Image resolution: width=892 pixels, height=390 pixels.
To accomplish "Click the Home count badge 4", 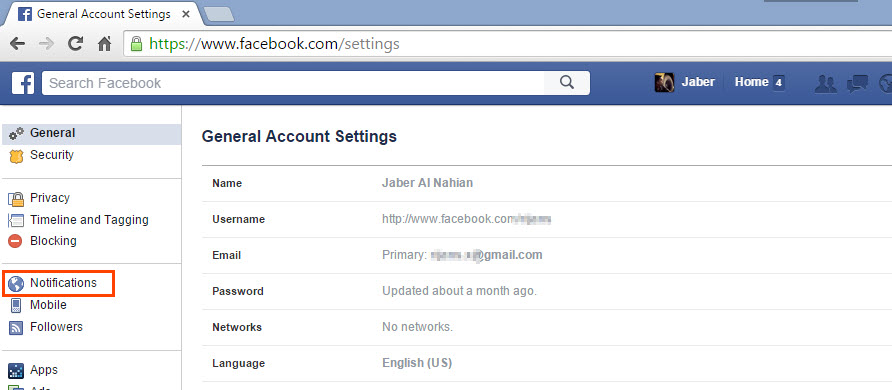I will coord(779,83).
